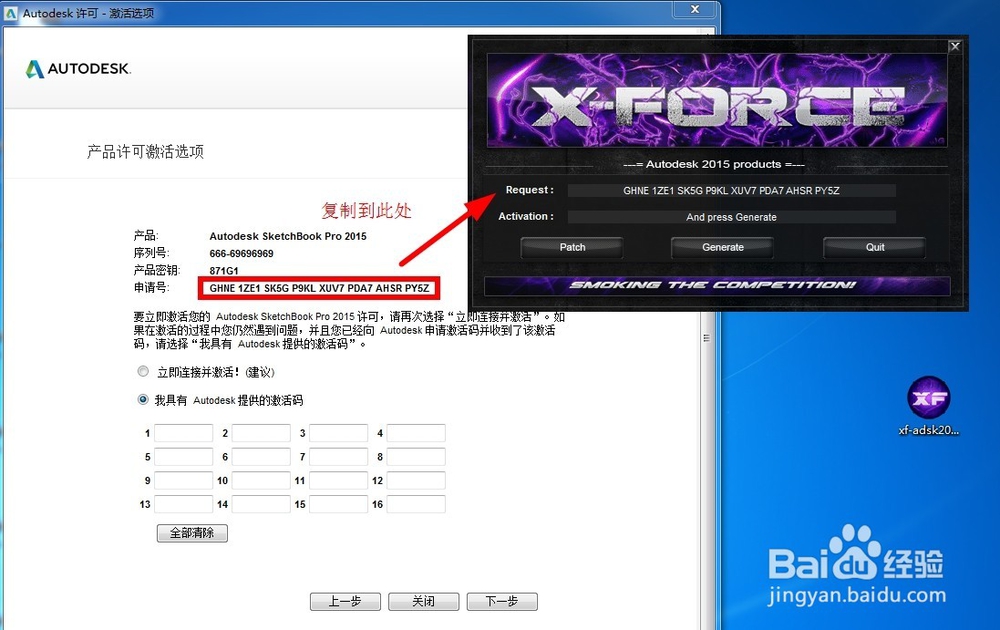1000x630 pixels.
Task: Click the Autodesk window title bar icon
Action: coord(11,12)
